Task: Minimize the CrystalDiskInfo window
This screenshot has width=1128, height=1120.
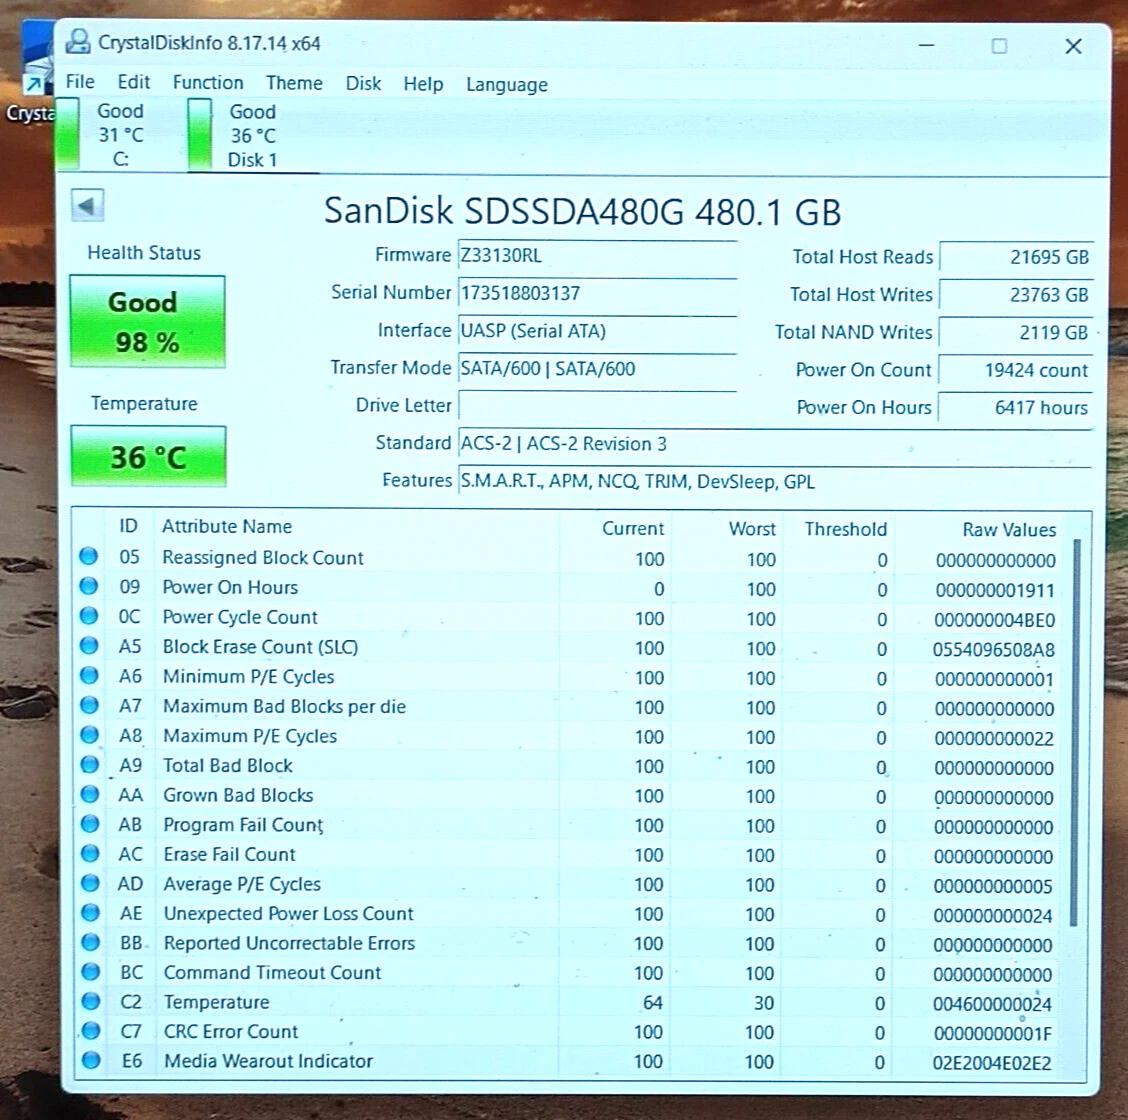Action: pos(927,45)
